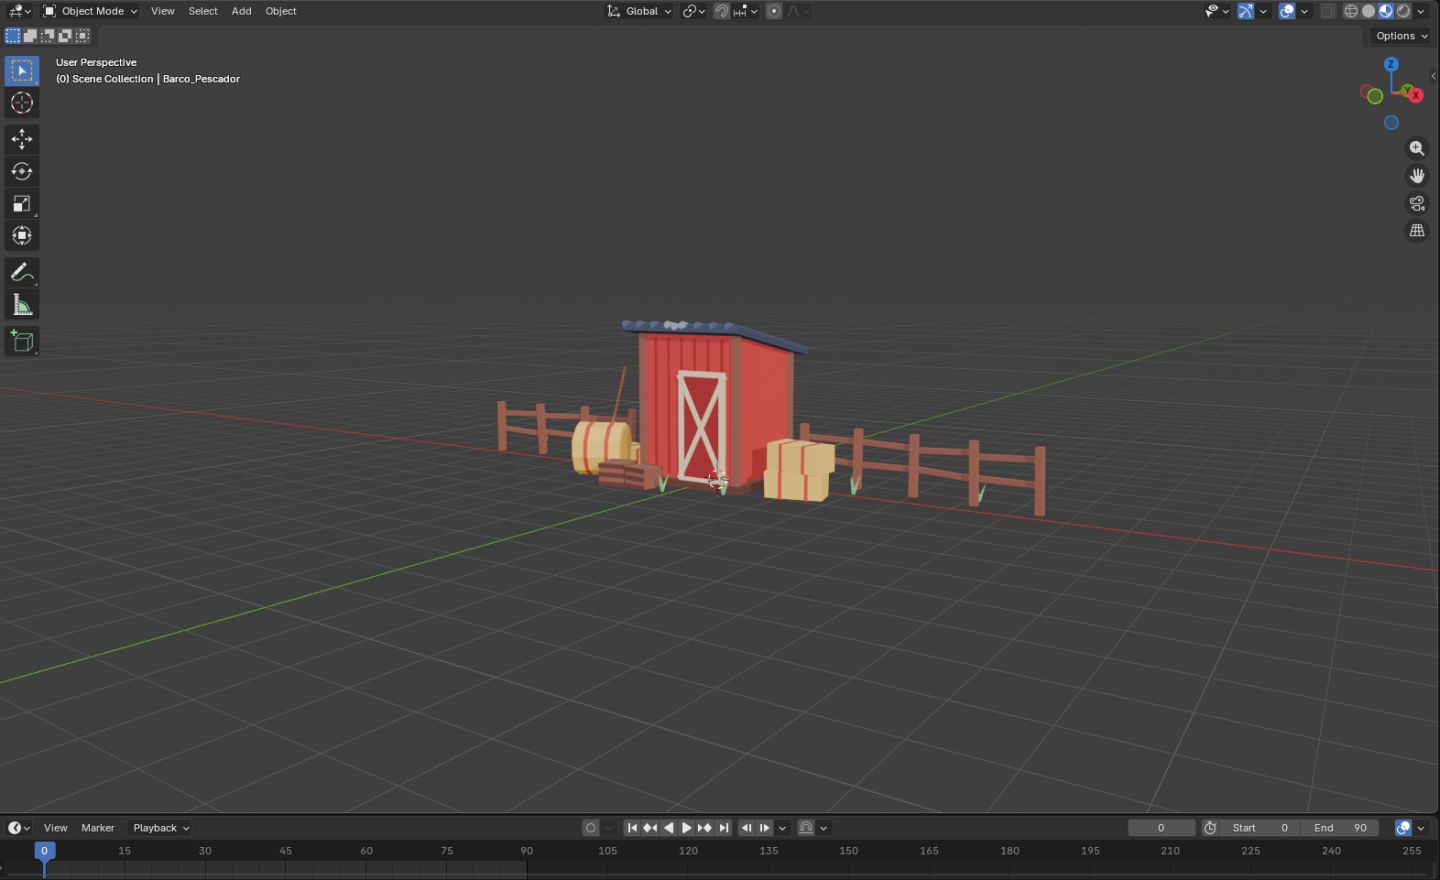Viewport: 1440px width, 880px height.
Task: Open the timeline Marker menu
Action: coord(98,828)
